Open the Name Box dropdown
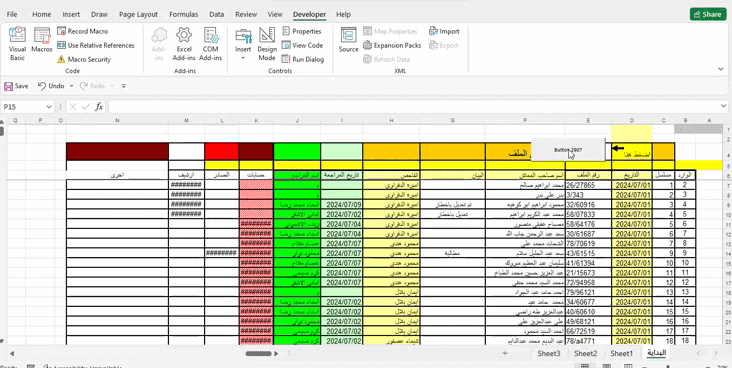This screenshot has width=732, height=368. [x=49, y=107]
